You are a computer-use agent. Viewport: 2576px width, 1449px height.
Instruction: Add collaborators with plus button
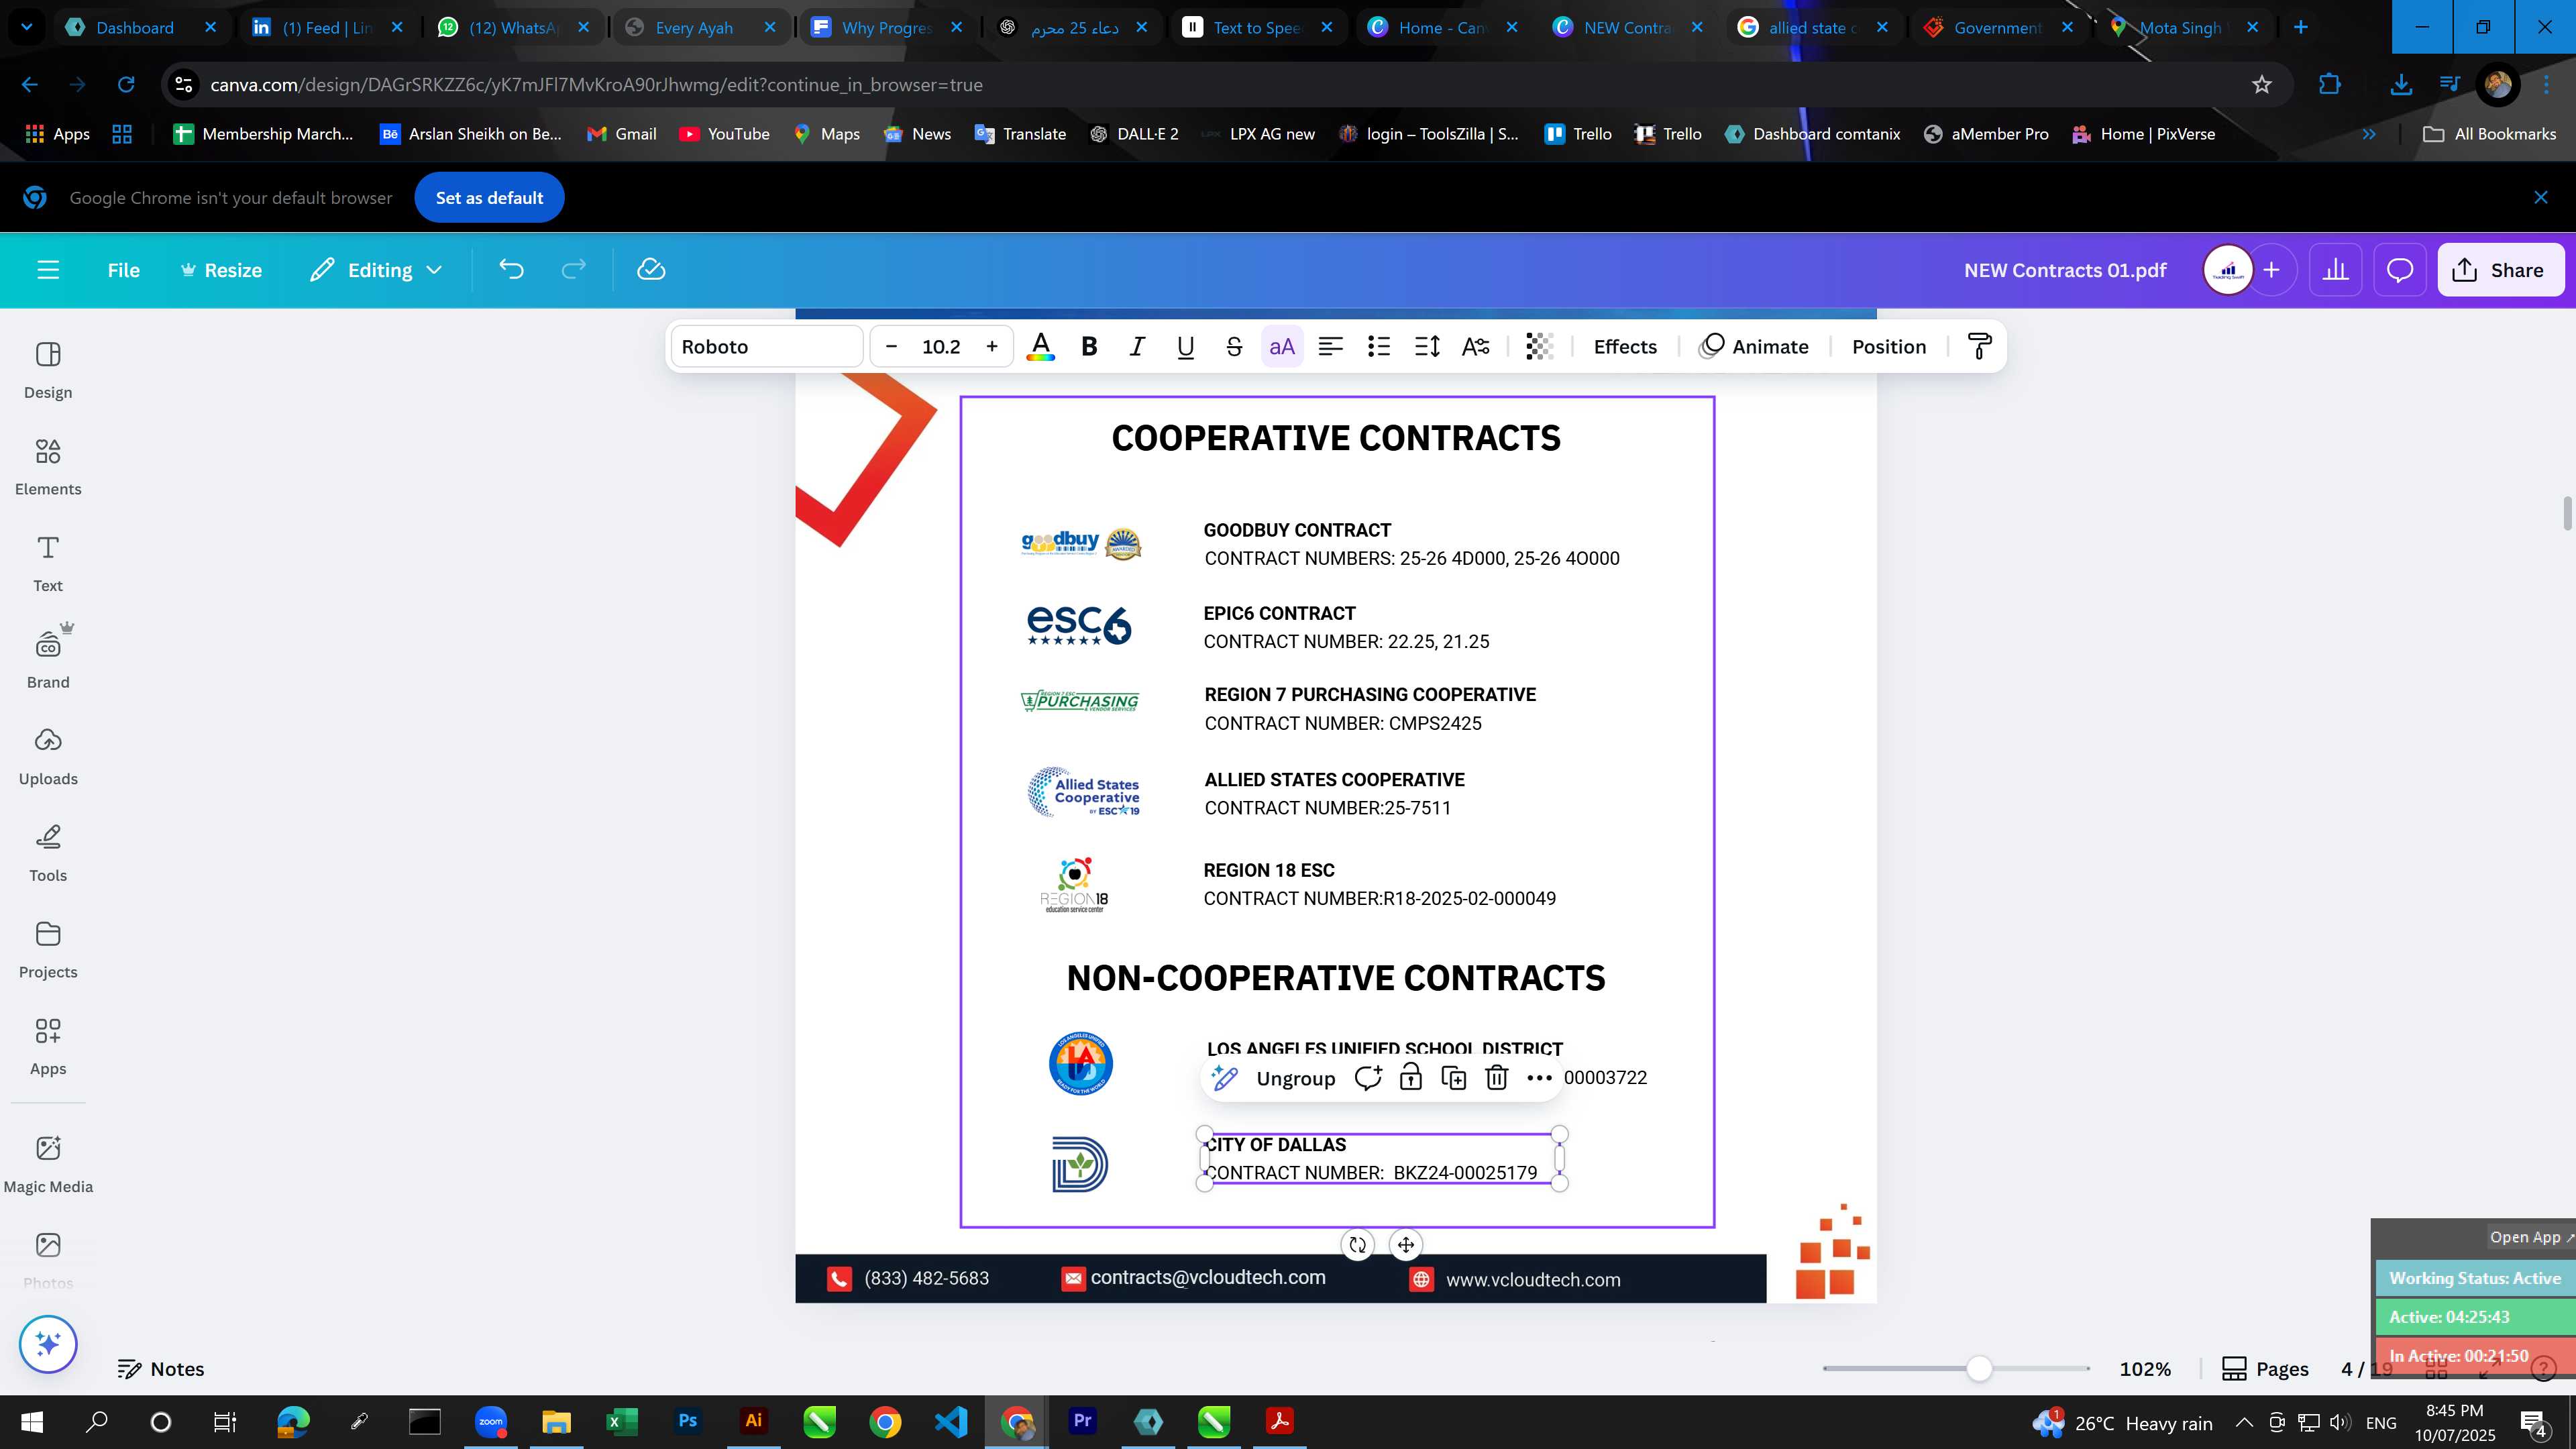(2271, 270)
